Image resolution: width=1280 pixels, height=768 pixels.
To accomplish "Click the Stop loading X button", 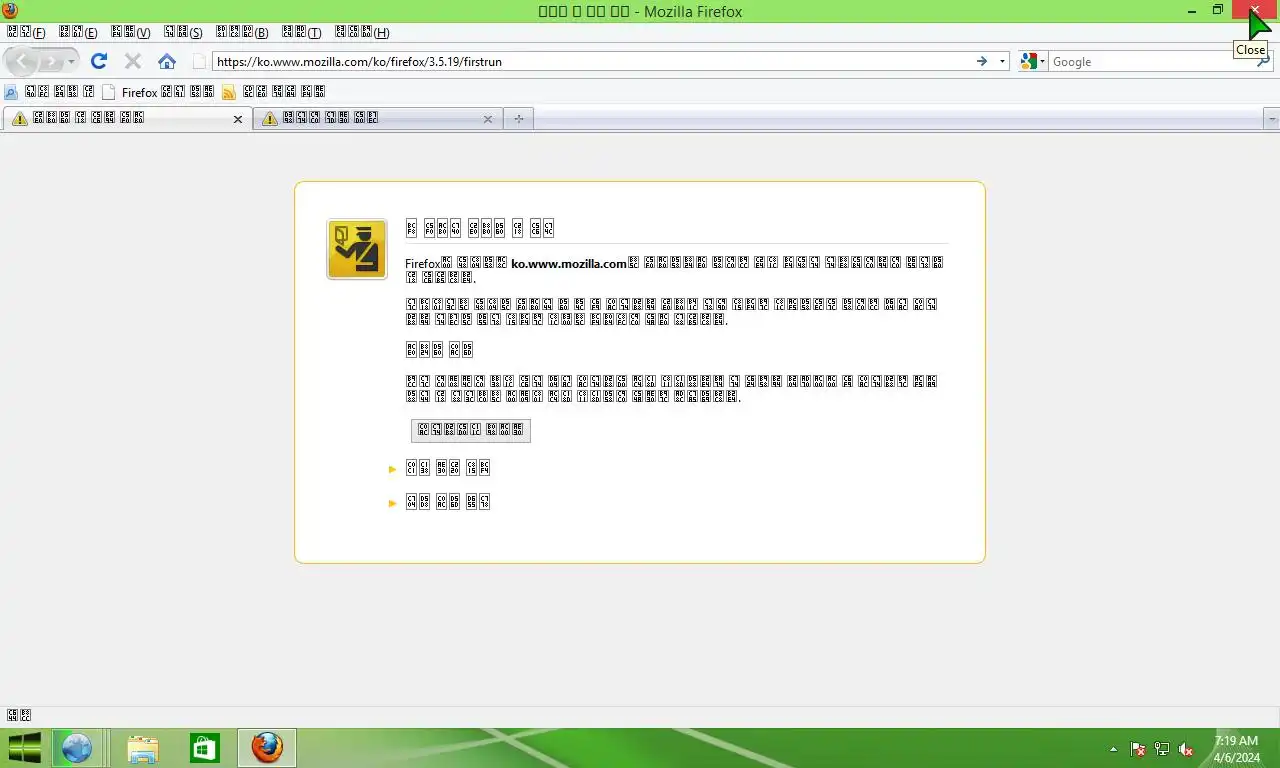I will 133,61.
